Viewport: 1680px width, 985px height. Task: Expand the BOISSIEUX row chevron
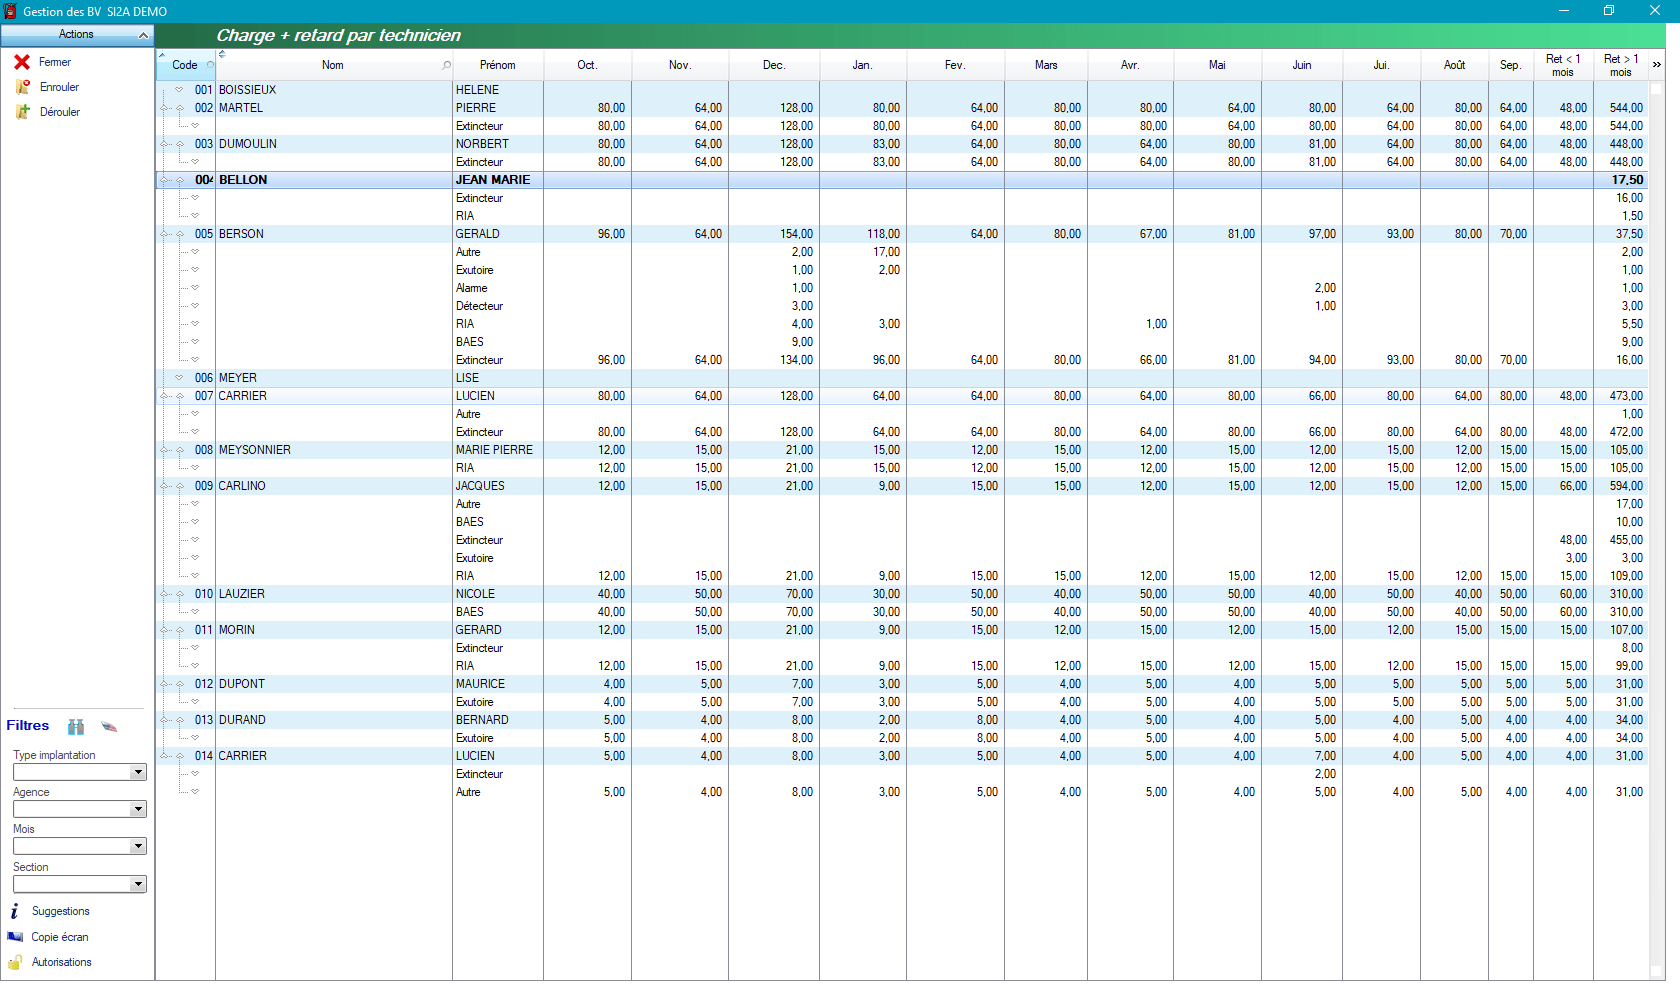(177, 89)
